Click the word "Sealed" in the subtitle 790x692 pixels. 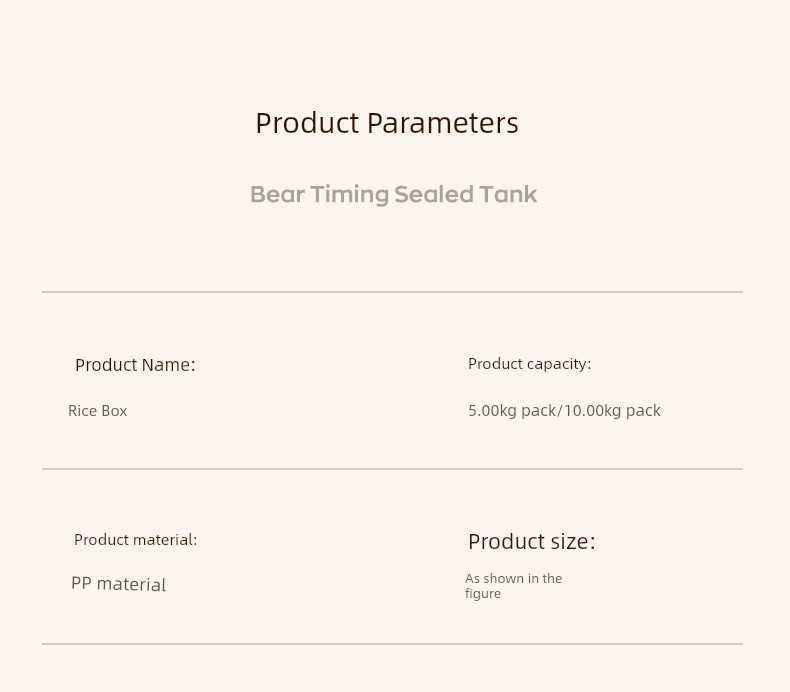click(433, 194)
